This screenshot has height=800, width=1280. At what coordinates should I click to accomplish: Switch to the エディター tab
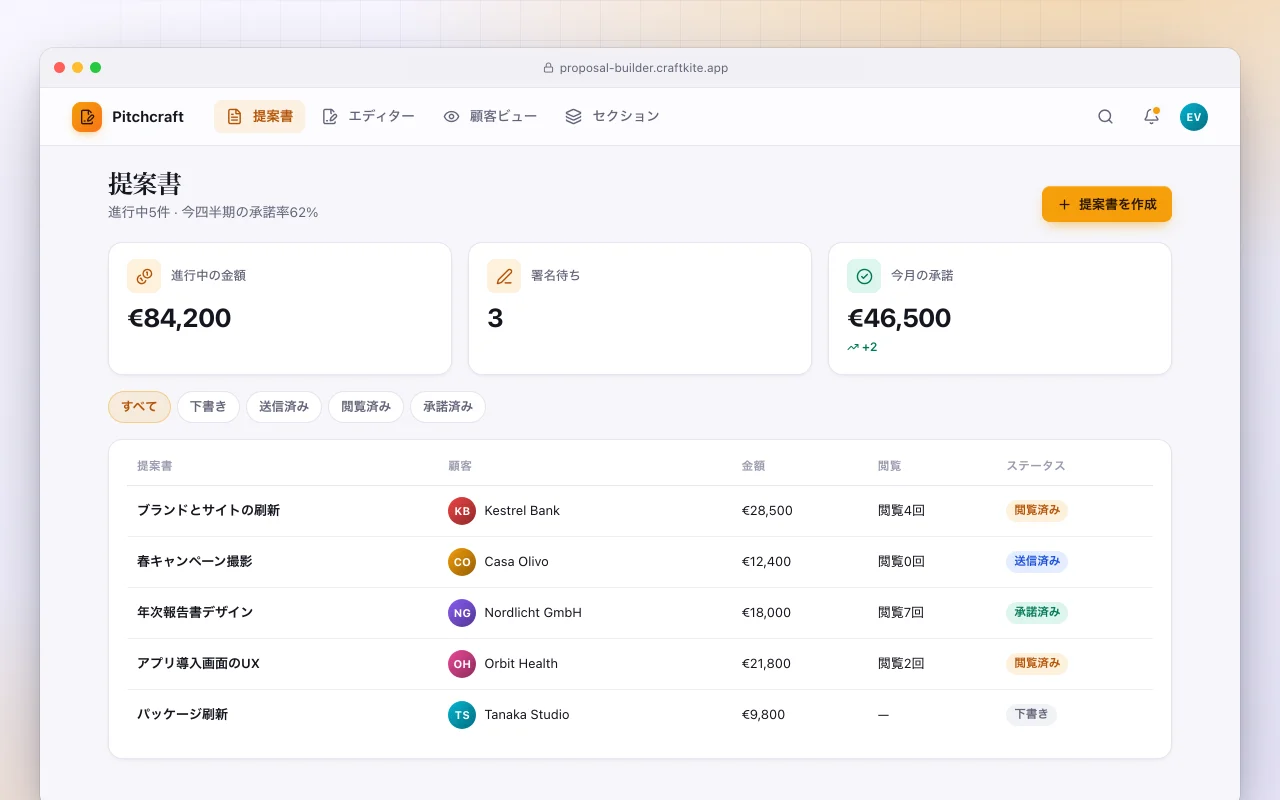coord(368,117)
